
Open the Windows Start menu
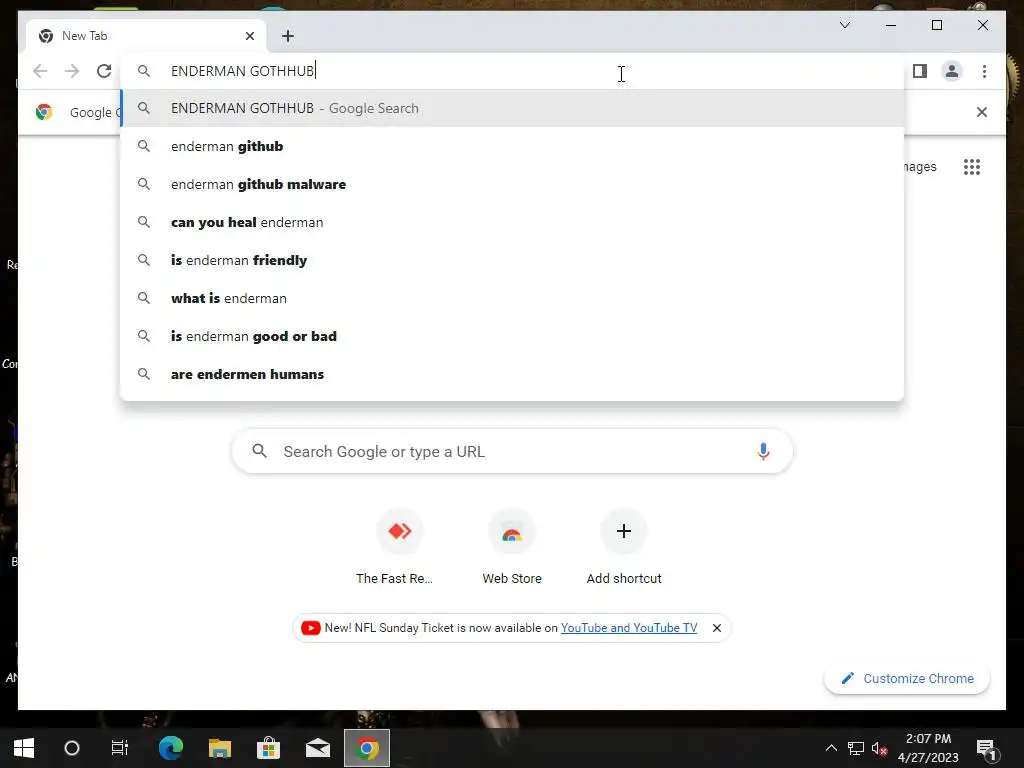point(24,748)
